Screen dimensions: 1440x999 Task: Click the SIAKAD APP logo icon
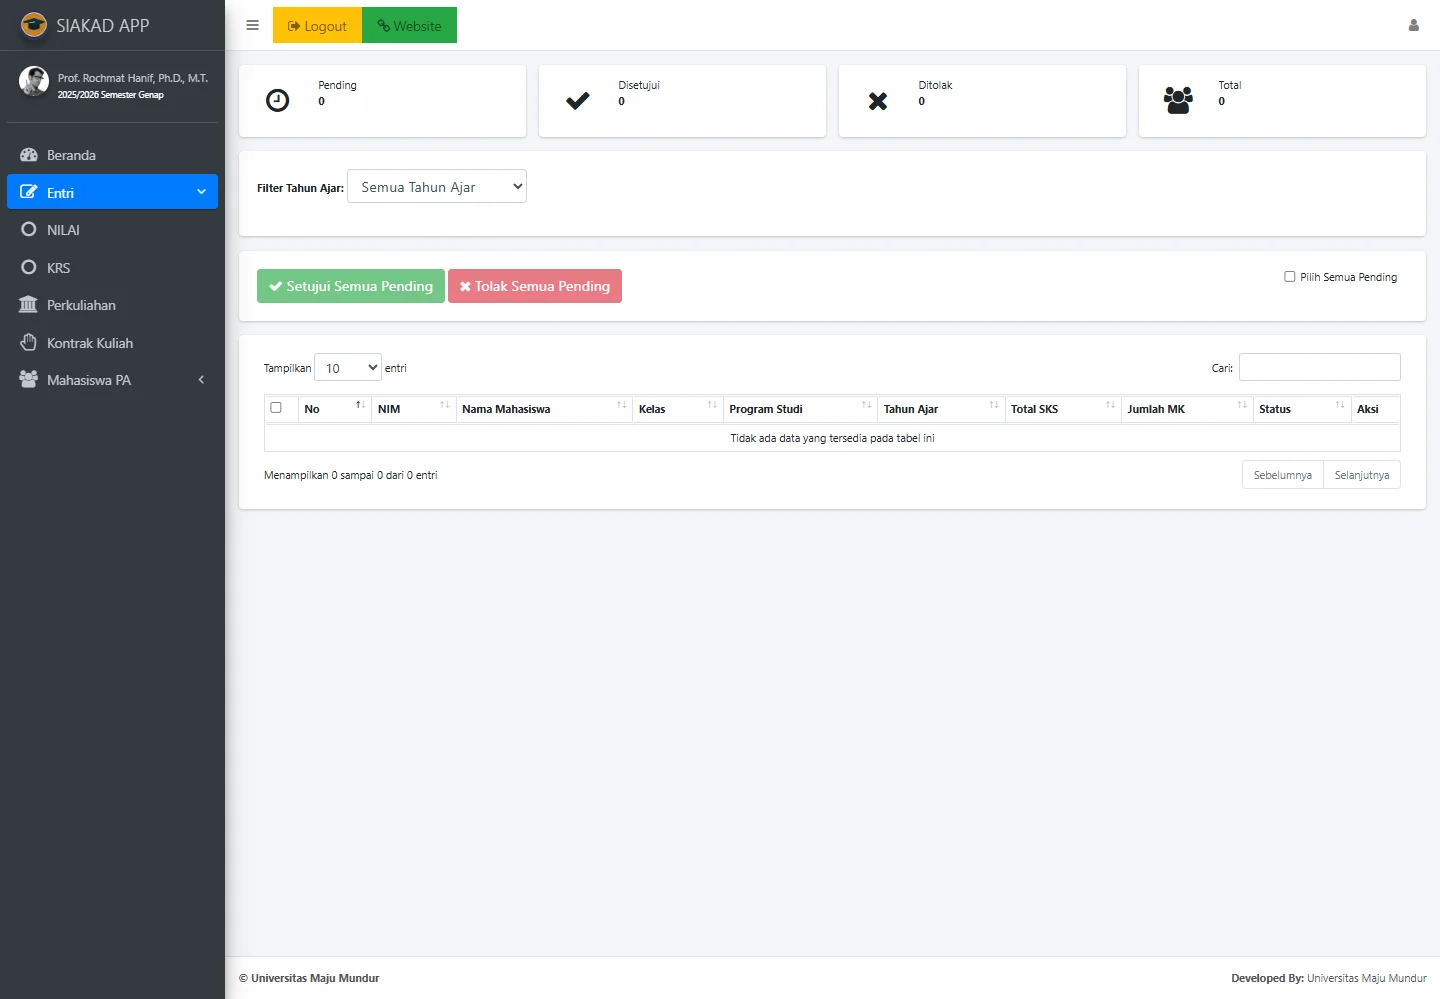pyautogui.click(x=34, y=25)
